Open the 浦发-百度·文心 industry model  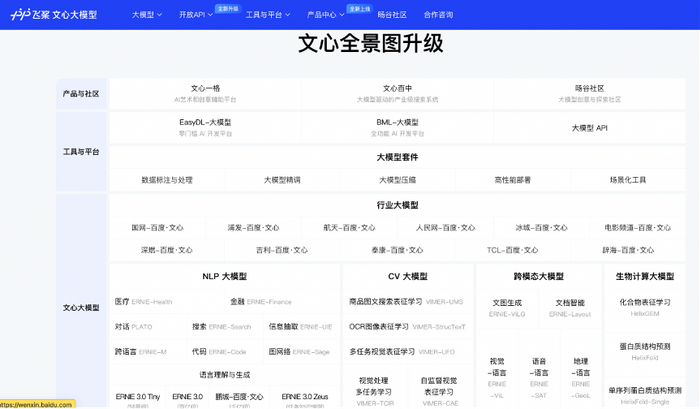(253, 228)
